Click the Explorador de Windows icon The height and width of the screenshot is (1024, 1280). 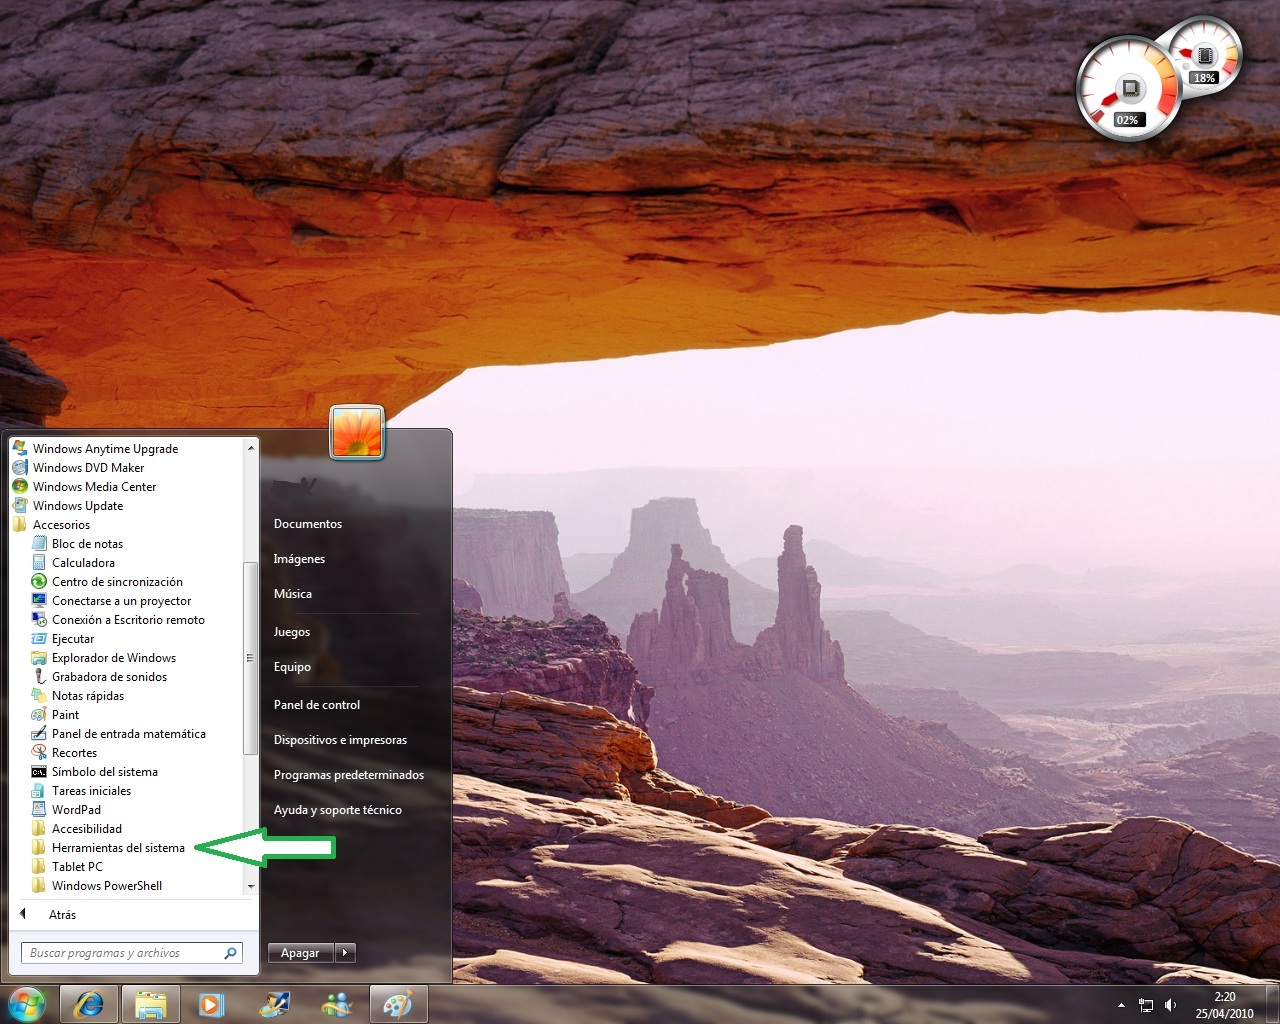39,658
